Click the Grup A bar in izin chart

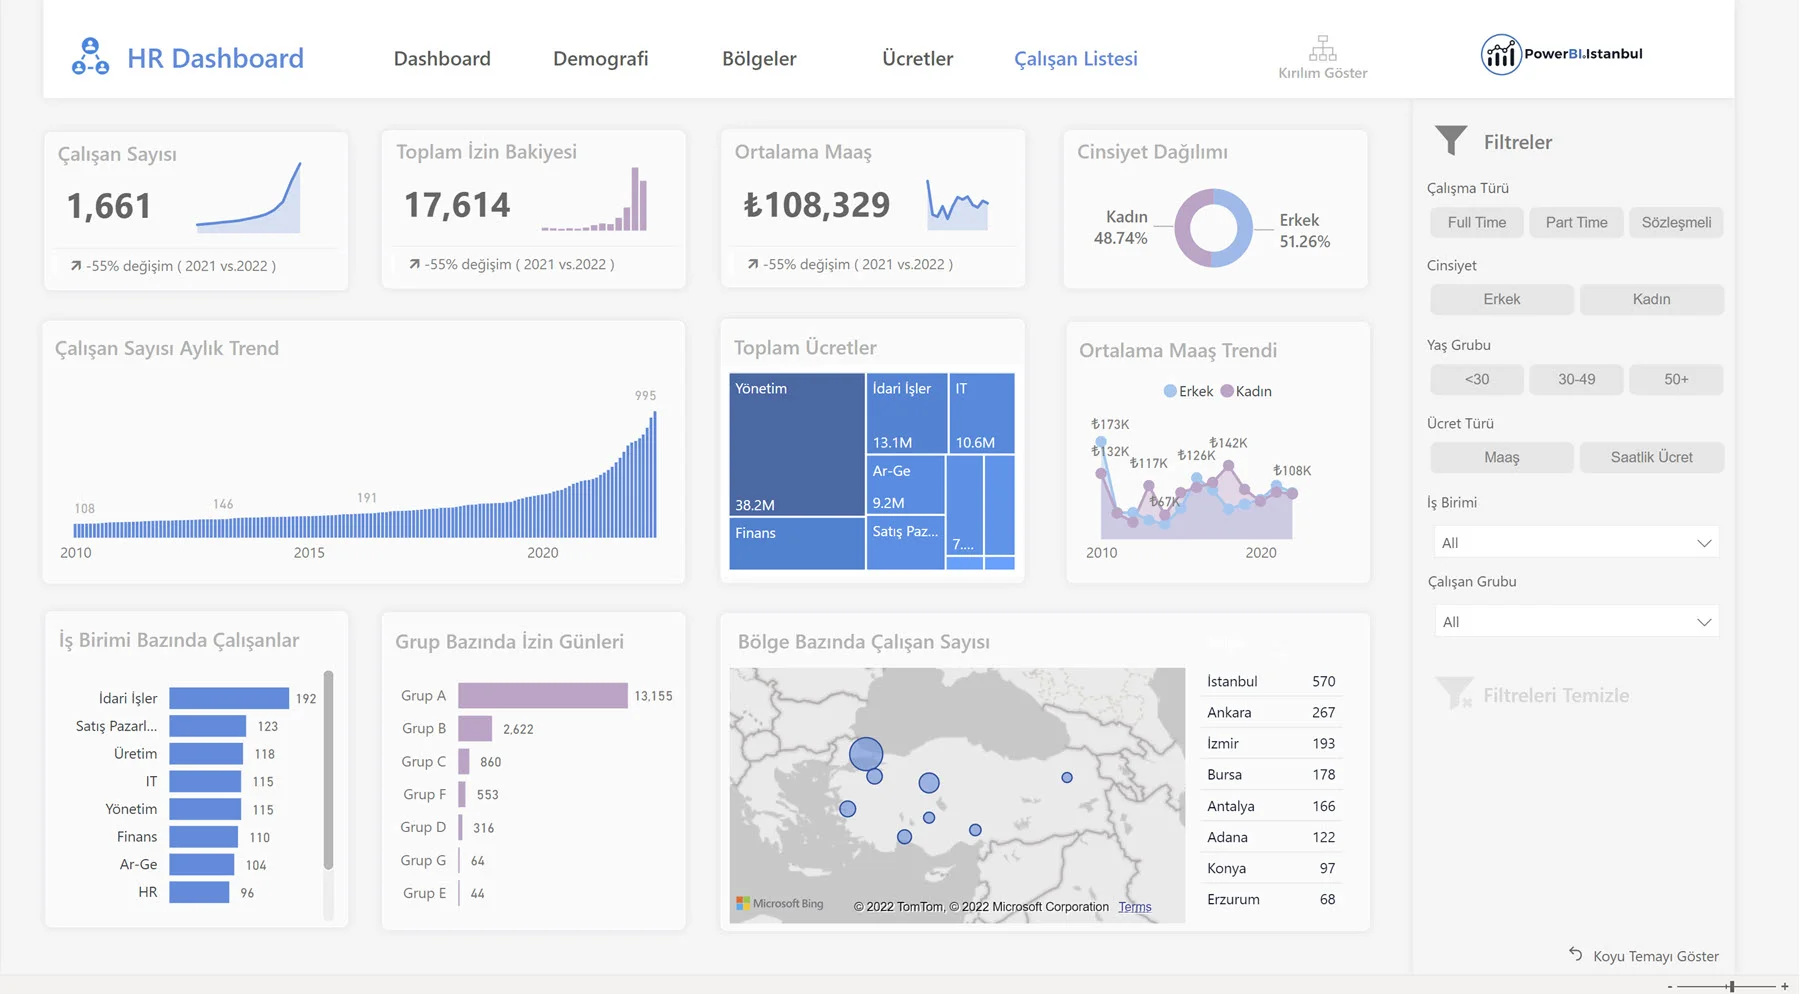pos(543,695)
